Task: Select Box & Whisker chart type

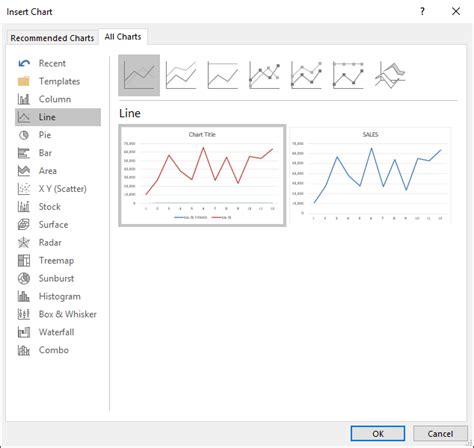Action: [x=58, y=314]
